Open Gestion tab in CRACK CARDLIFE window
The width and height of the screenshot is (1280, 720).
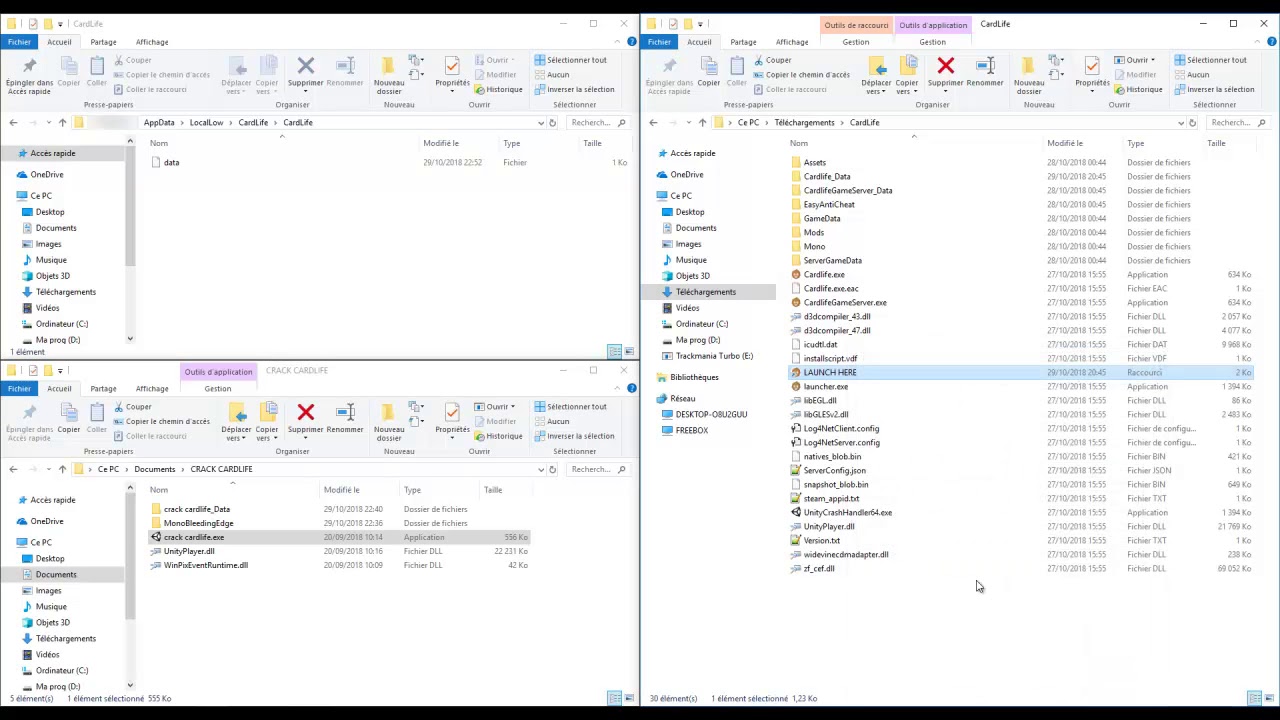[217, 389]
